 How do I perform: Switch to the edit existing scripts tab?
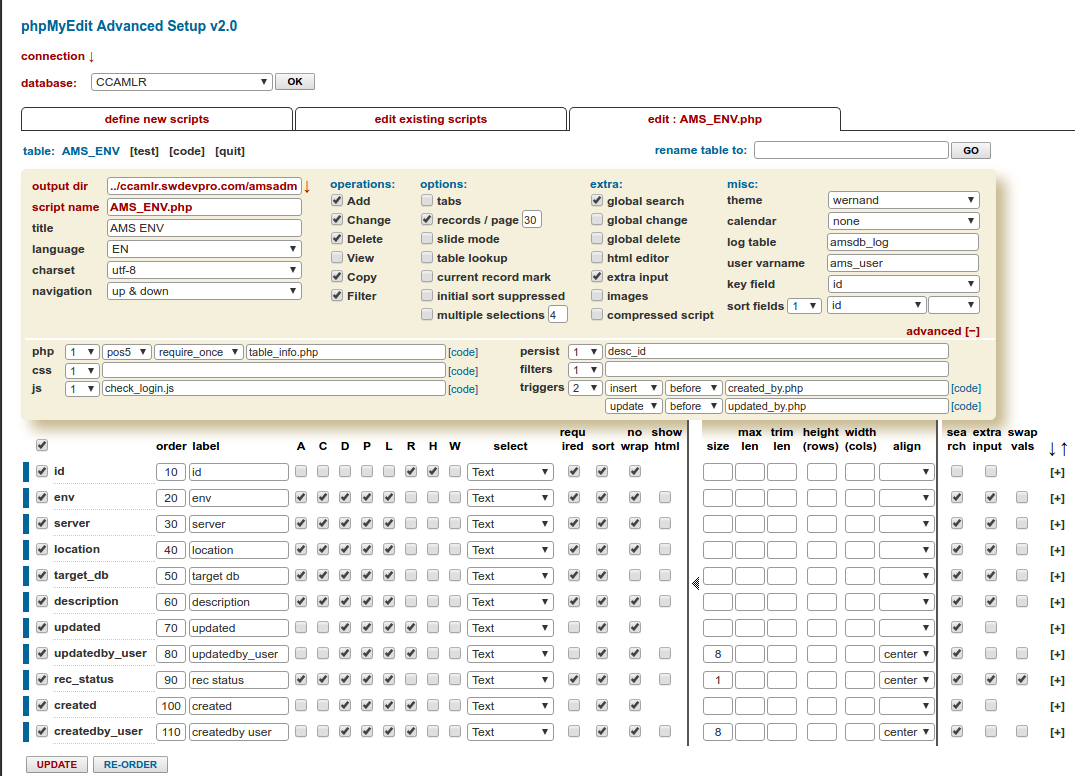coord(431,119)
